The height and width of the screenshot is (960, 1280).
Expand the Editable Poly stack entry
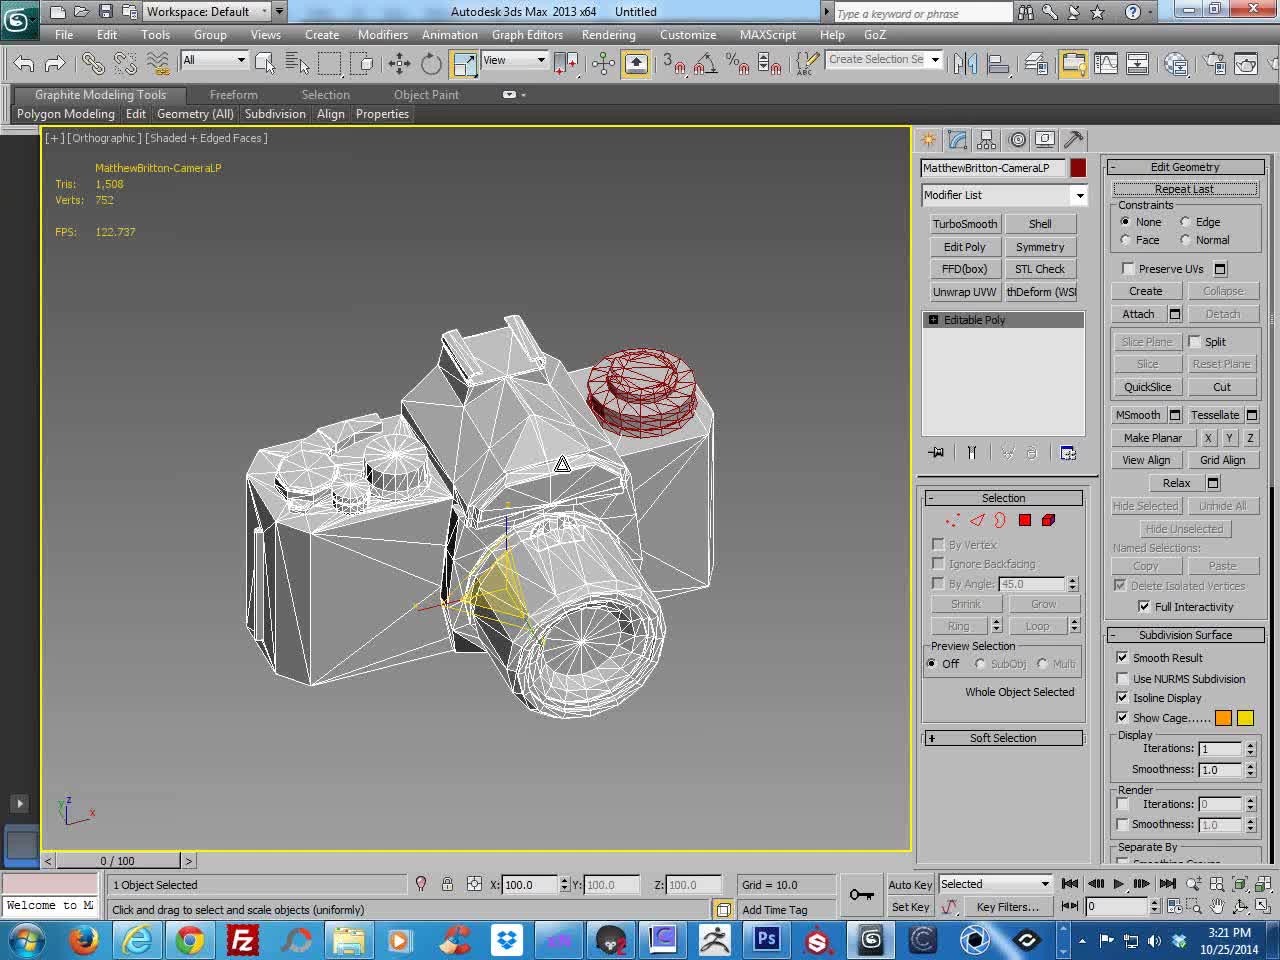click(933, 320)
